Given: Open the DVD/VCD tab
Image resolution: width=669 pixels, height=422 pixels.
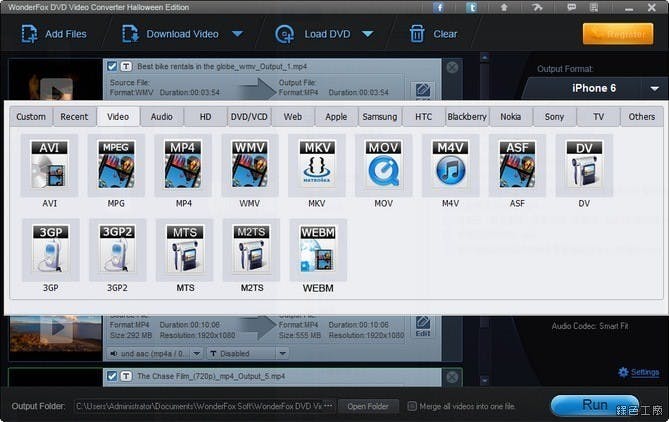Looking at the screenshot, I should tap(249, 117).
